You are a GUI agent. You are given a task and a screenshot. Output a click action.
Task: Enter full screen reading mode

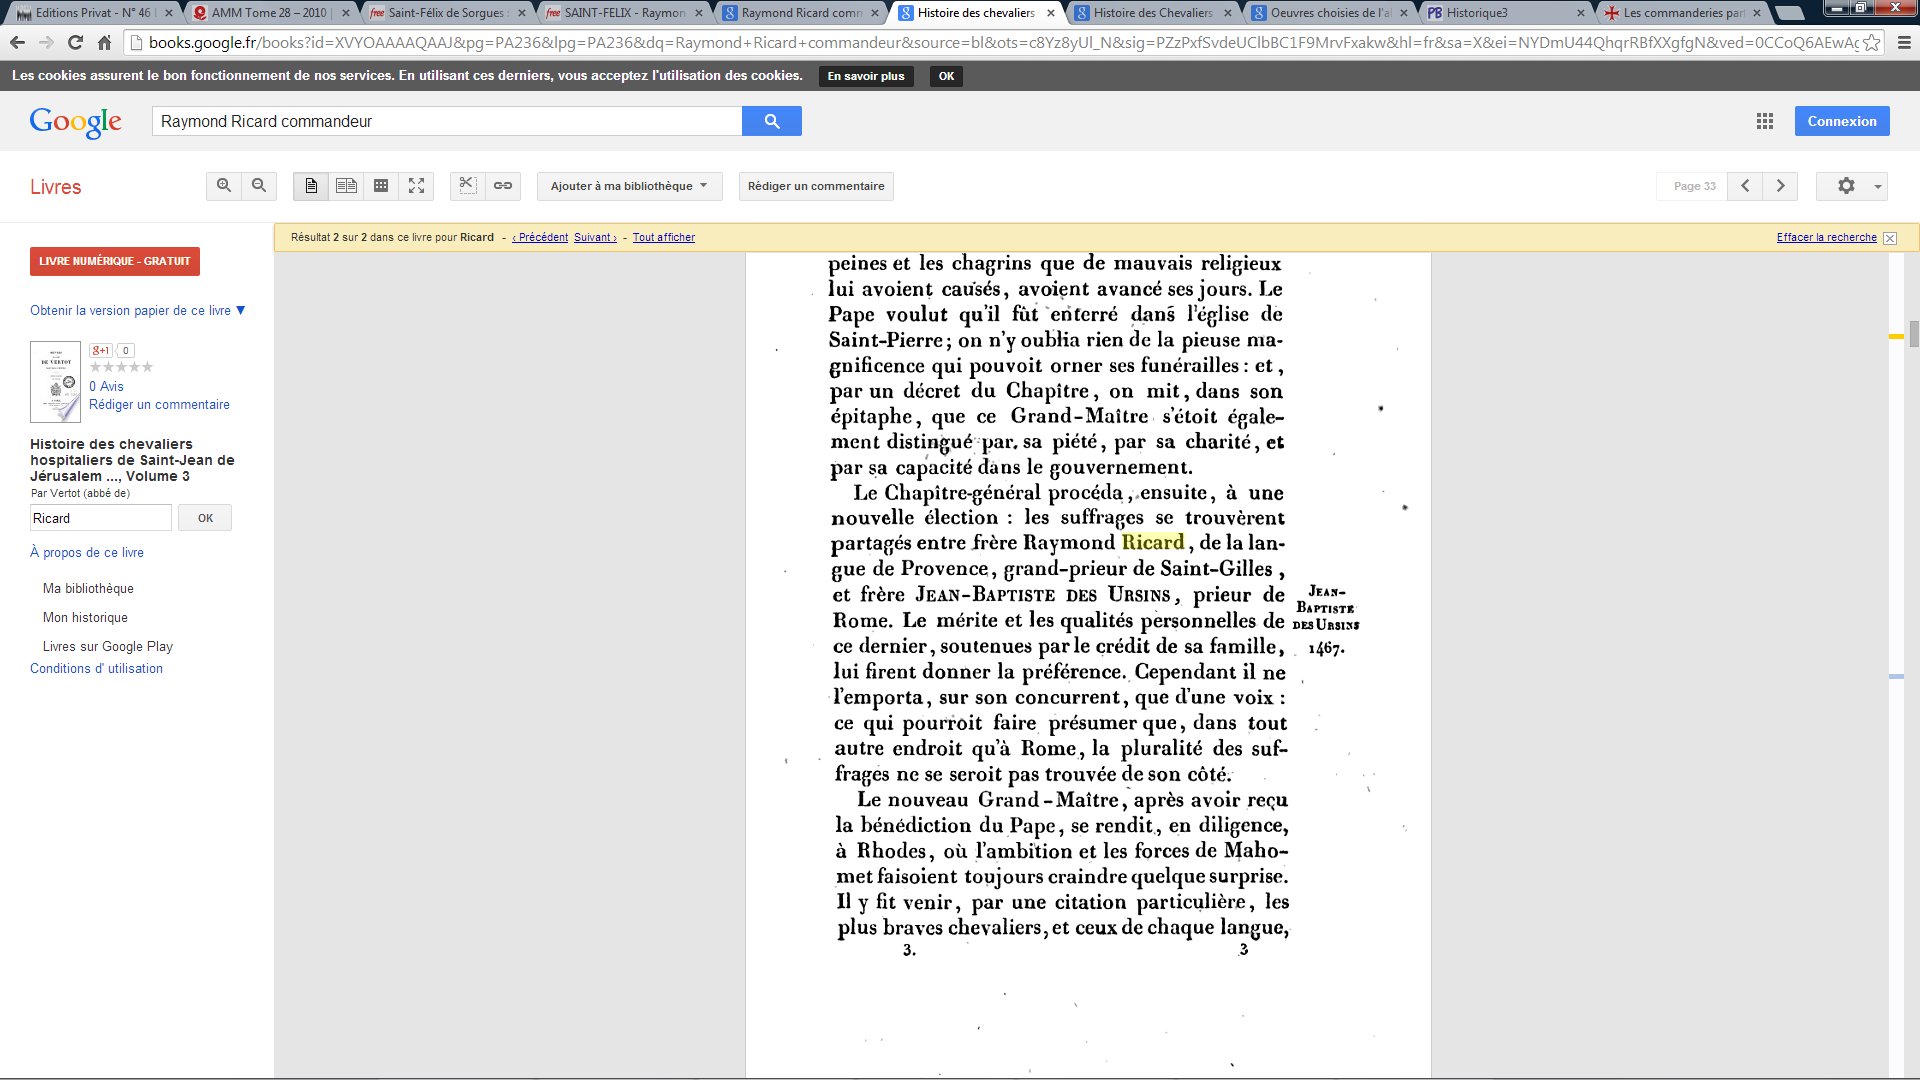(x=416, y=186)
